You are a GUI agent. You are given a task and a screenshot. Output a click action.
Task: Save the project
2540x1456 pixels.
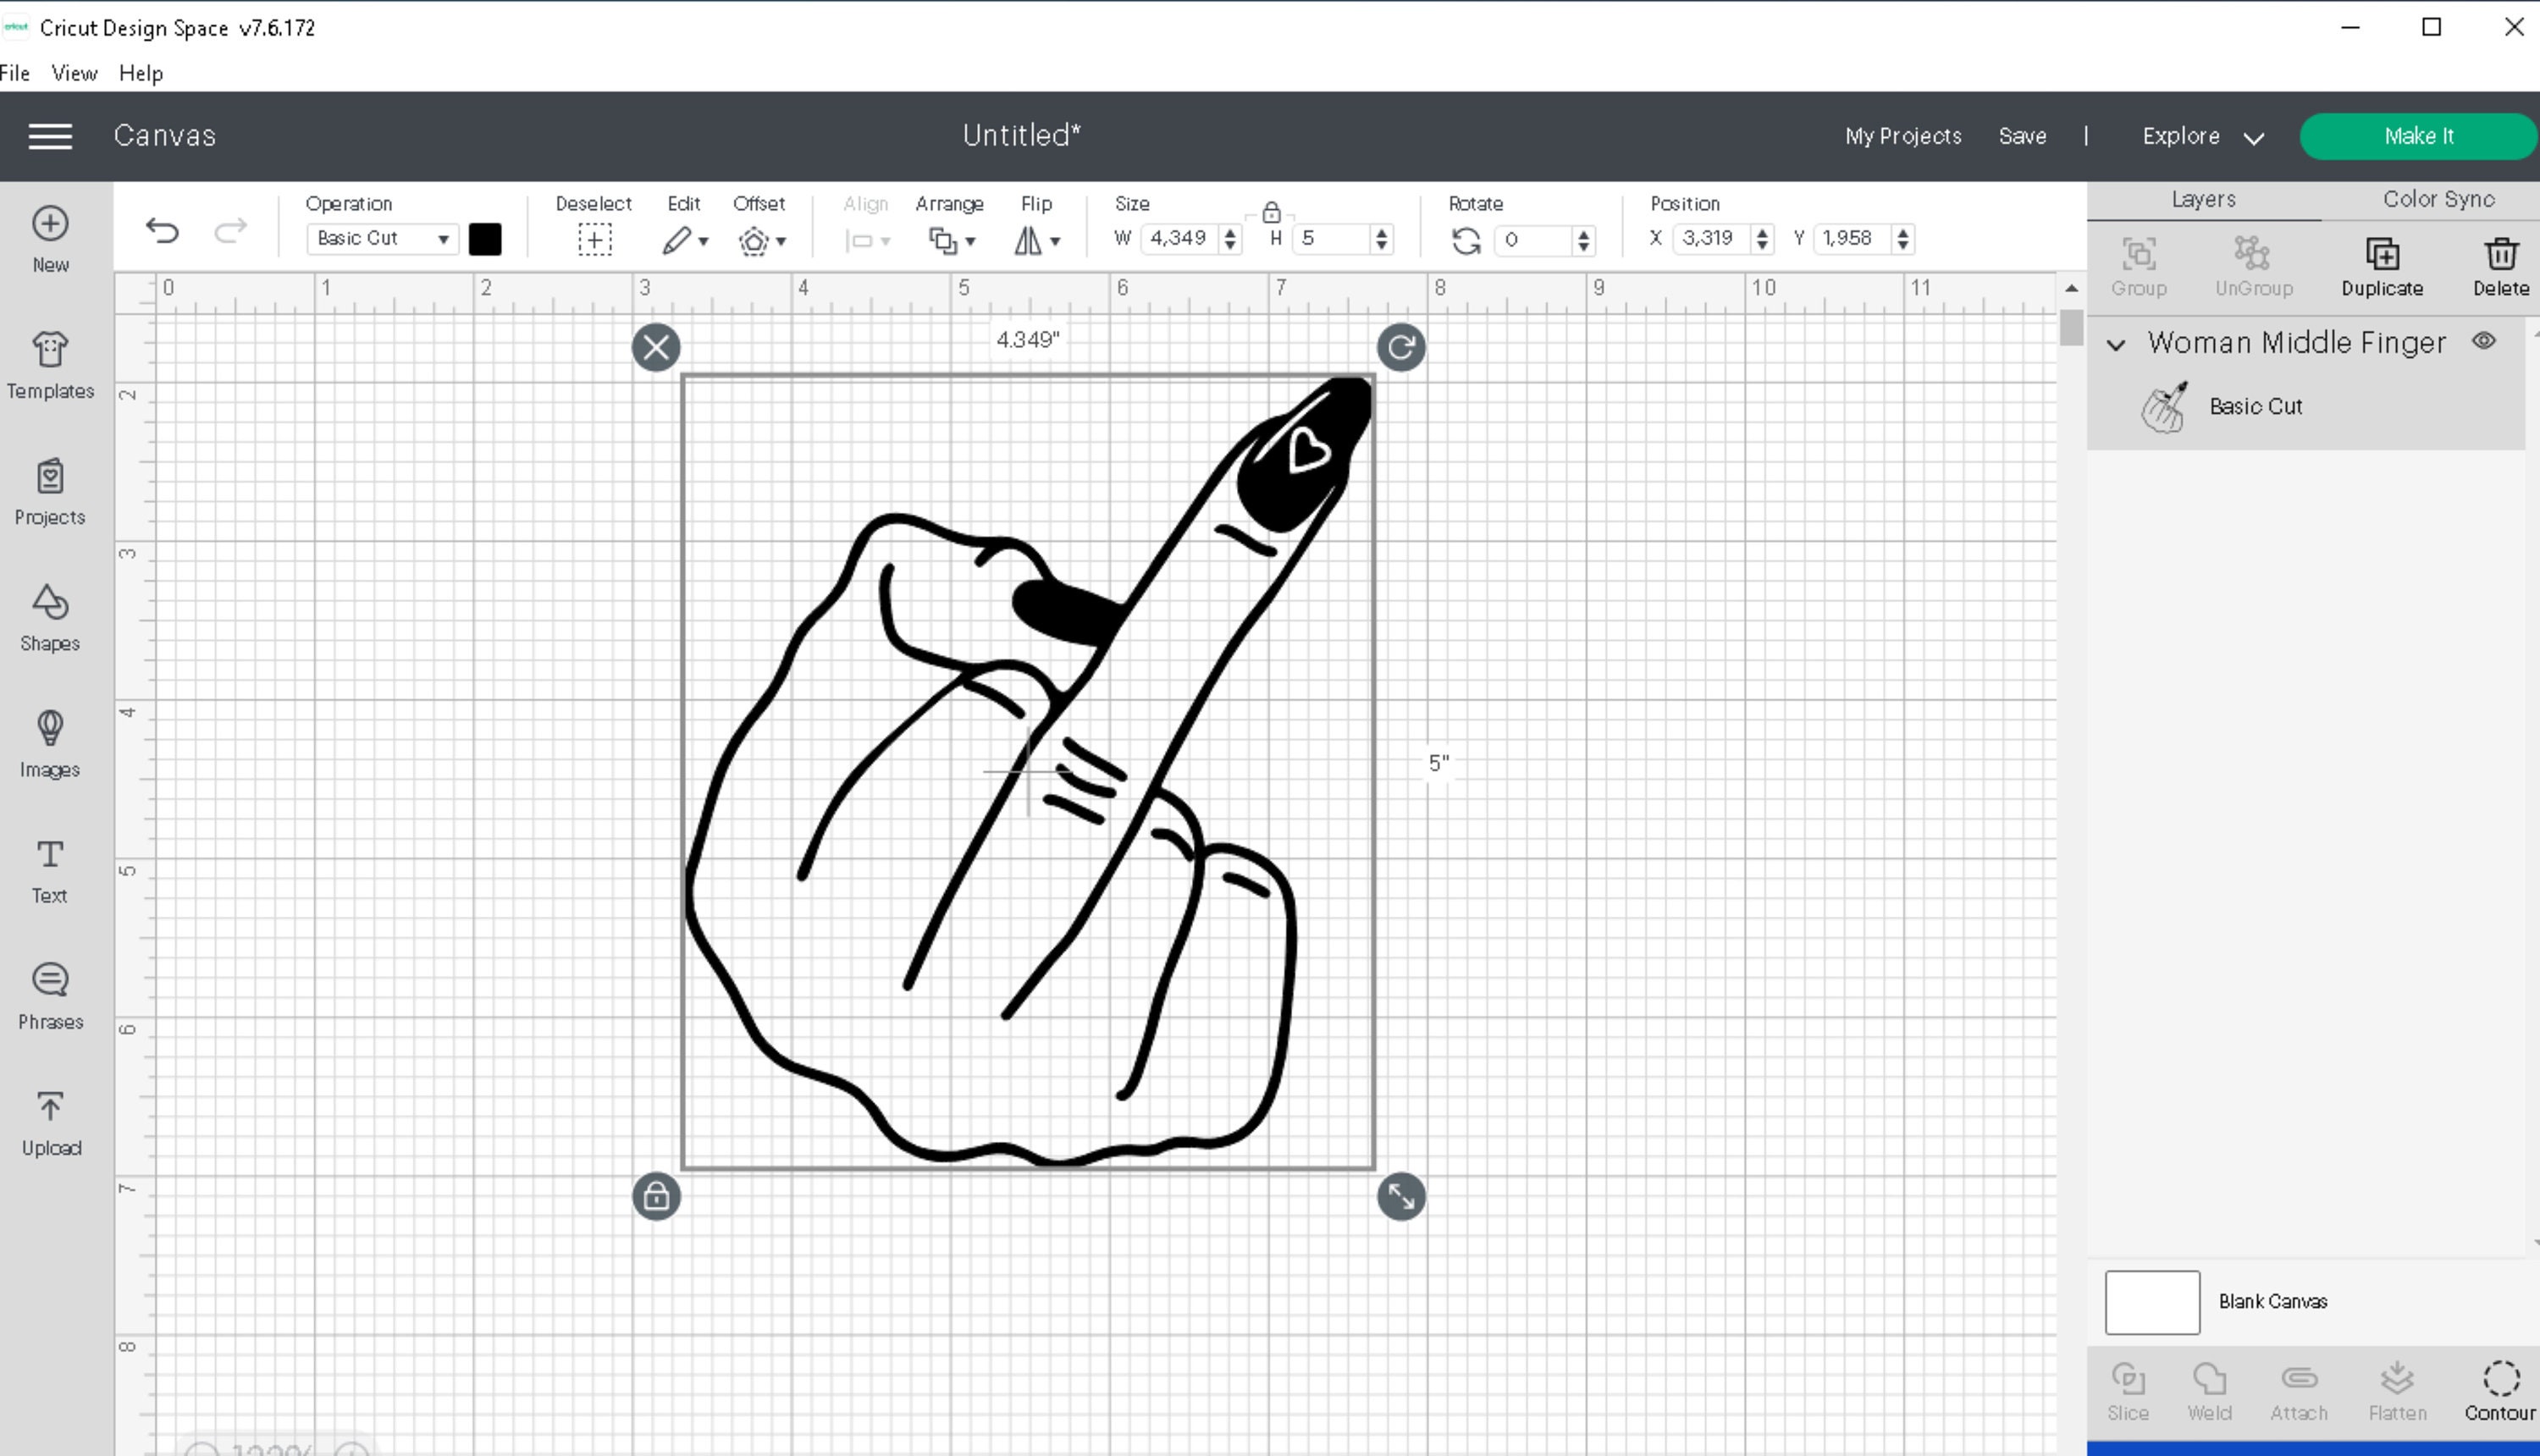click(x=2022, y=136)
